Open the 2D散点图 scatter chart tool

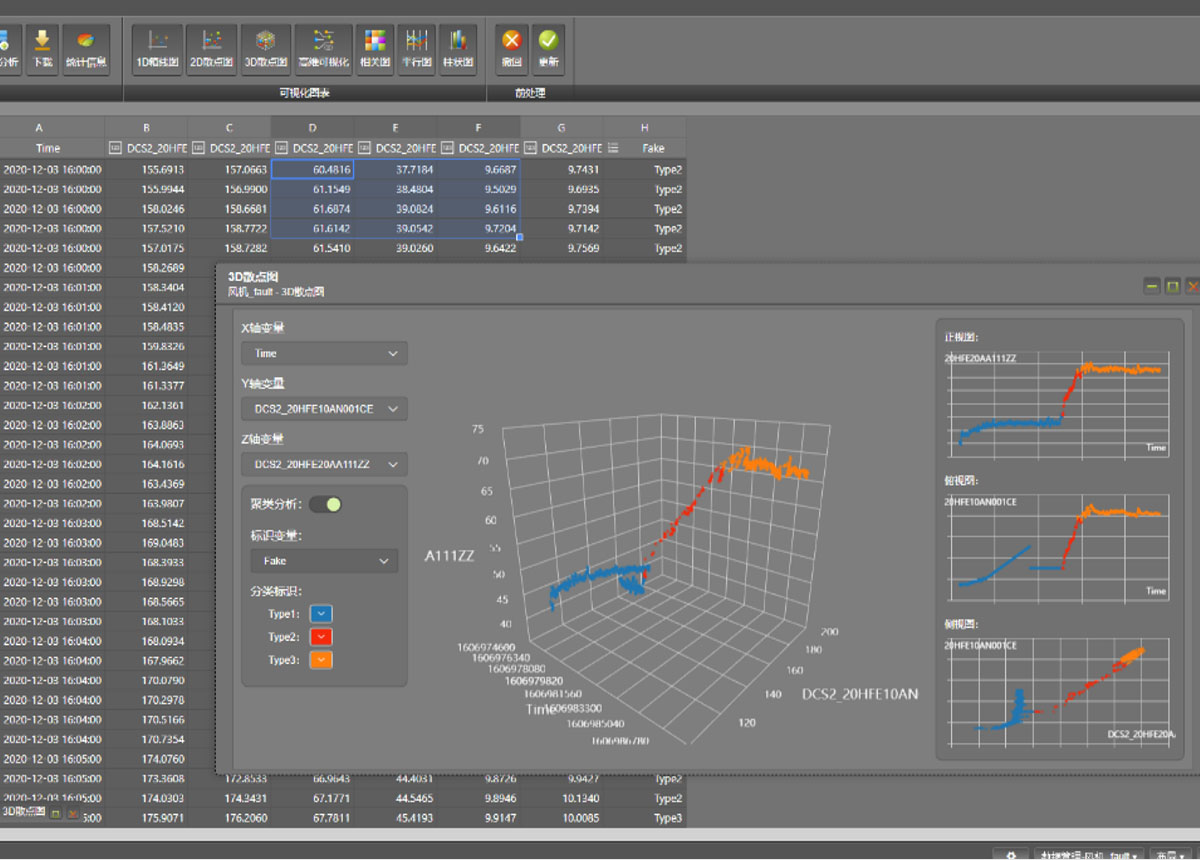211,49
